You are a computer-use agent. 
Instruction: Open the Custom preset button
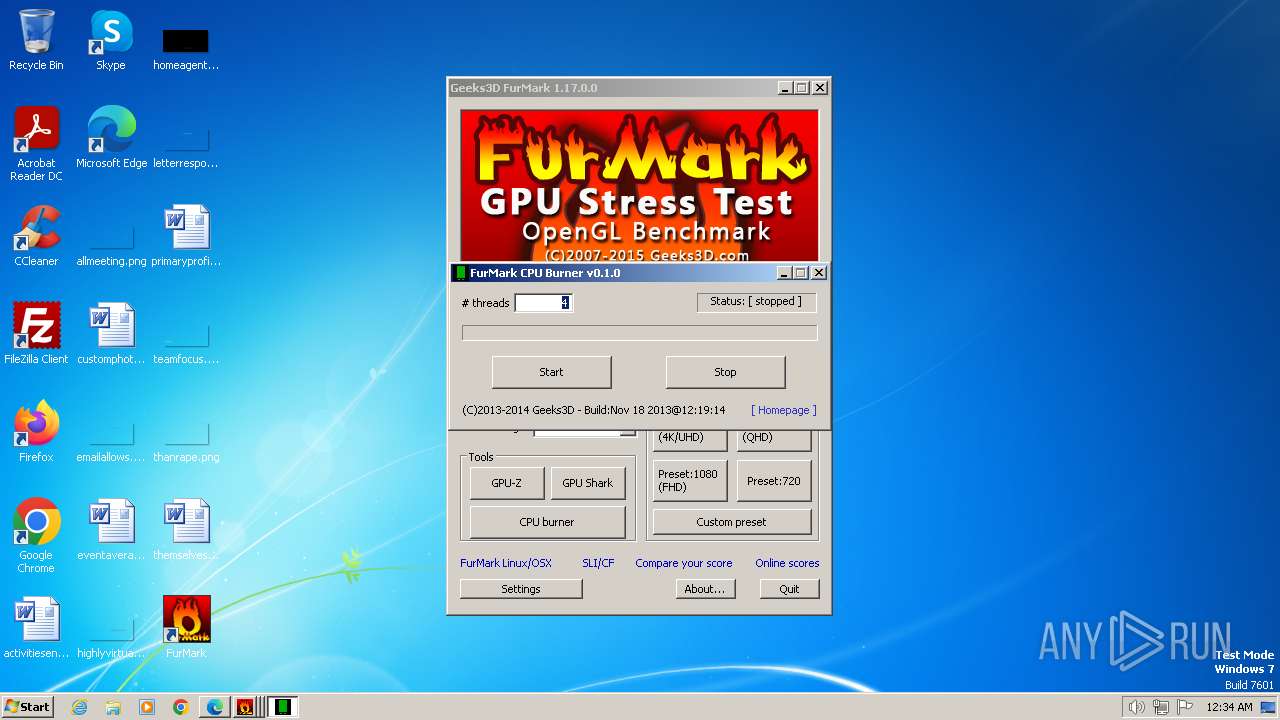point(731,522)
